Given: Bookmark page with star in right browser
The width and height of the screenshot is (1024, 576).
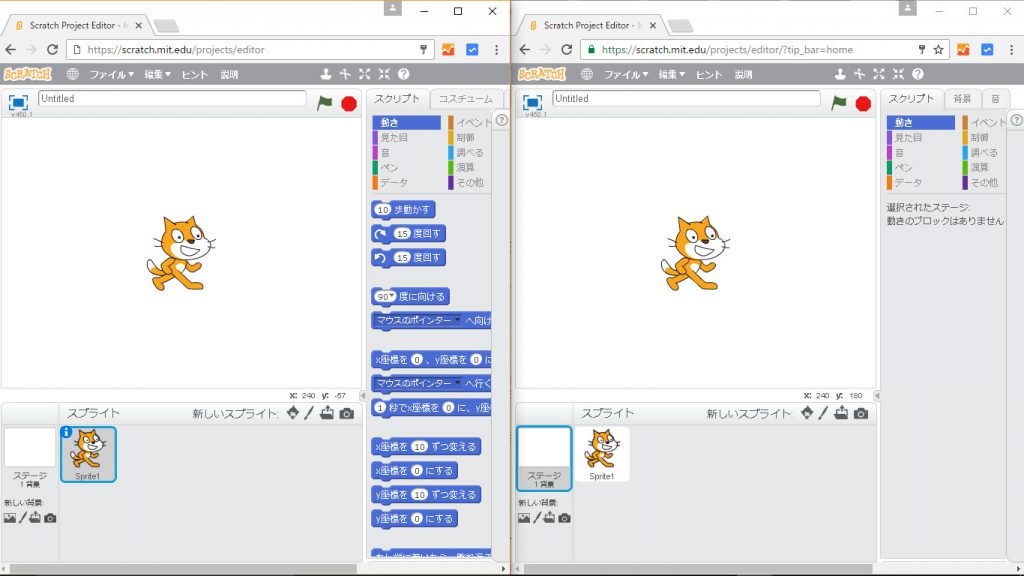Looking at the screenshot, I should 938,50.
